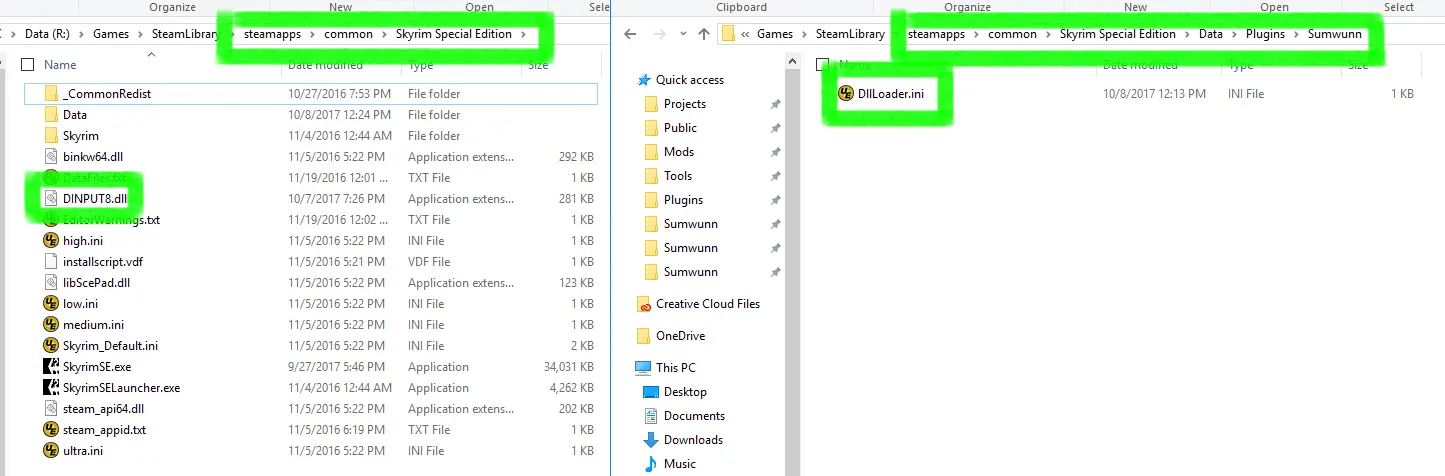
Task: Open the « overflow chevron in right address bar
Action: point(746,34)
